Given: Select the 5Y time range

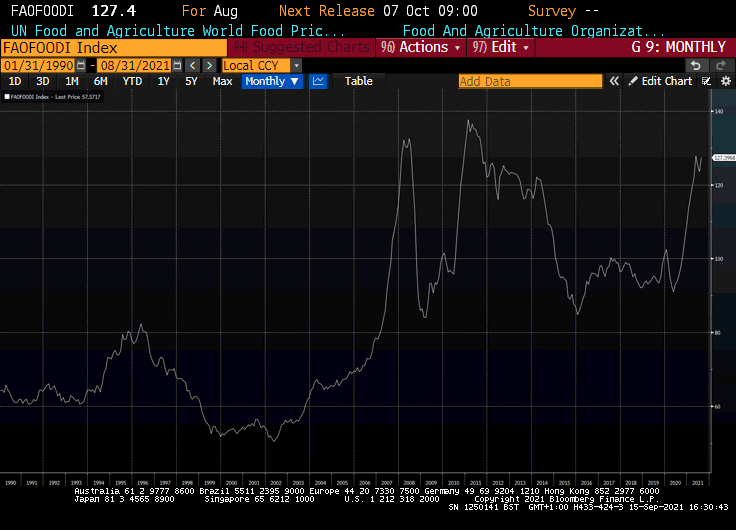Looking at the screenshot, I should (x=191, y=81).
